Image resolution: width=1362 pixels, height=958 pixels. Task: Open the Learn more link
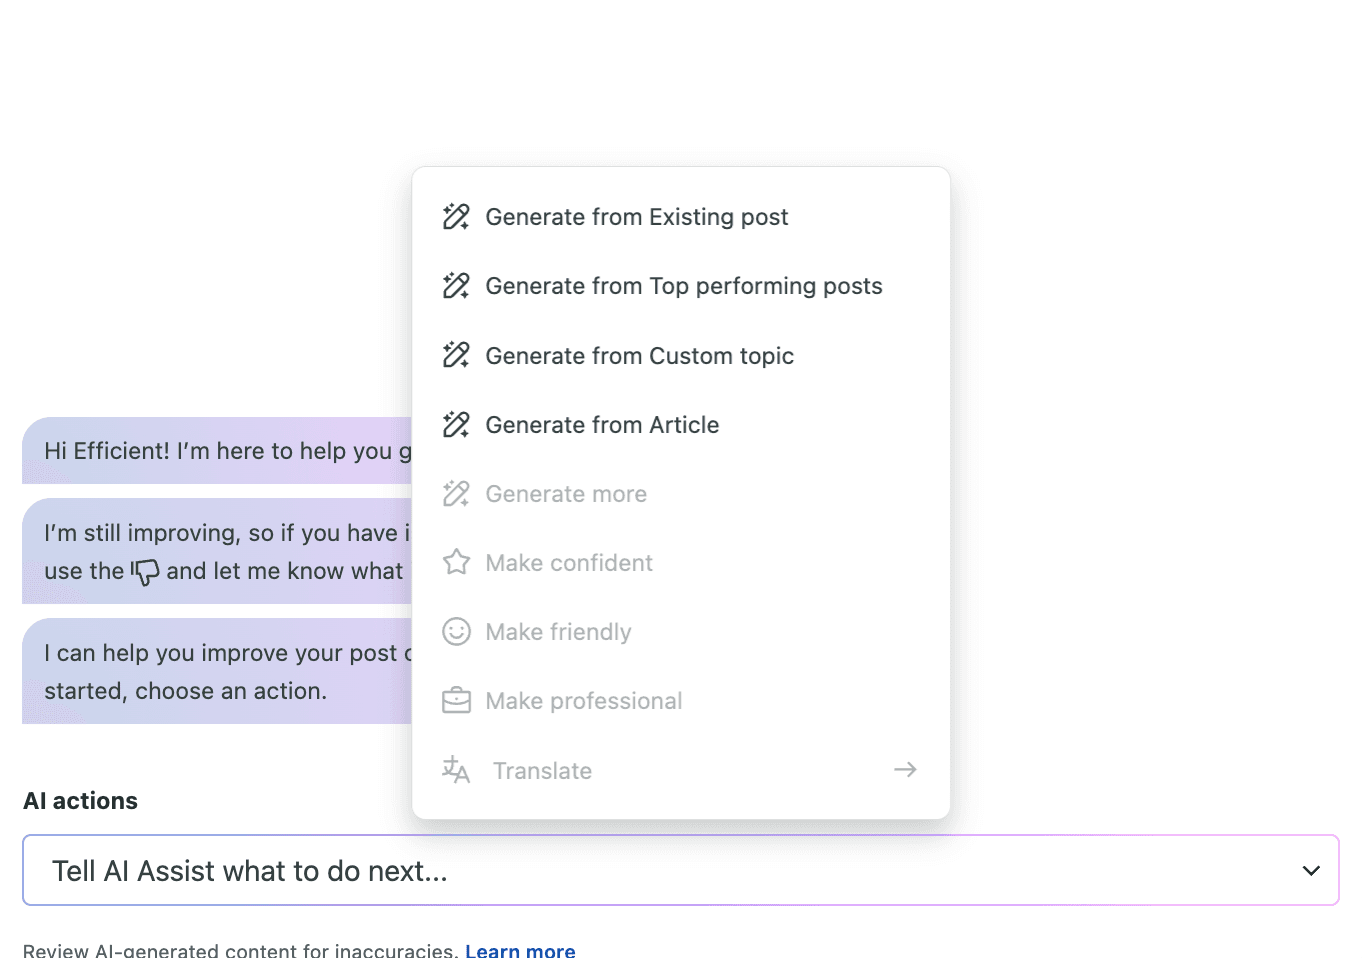click(x=520, y=950)
